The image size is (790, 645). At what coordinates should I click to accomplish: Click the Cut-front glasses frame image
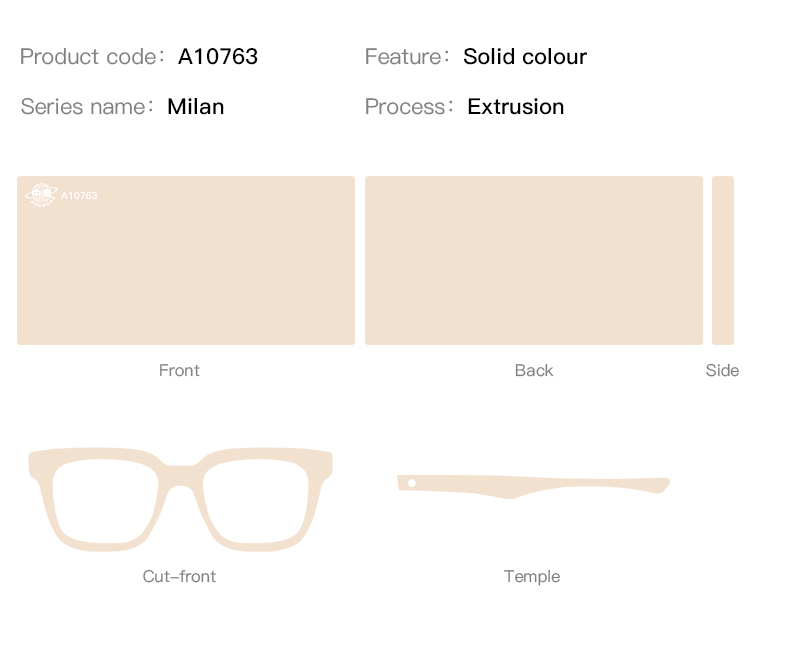(180, 499)
